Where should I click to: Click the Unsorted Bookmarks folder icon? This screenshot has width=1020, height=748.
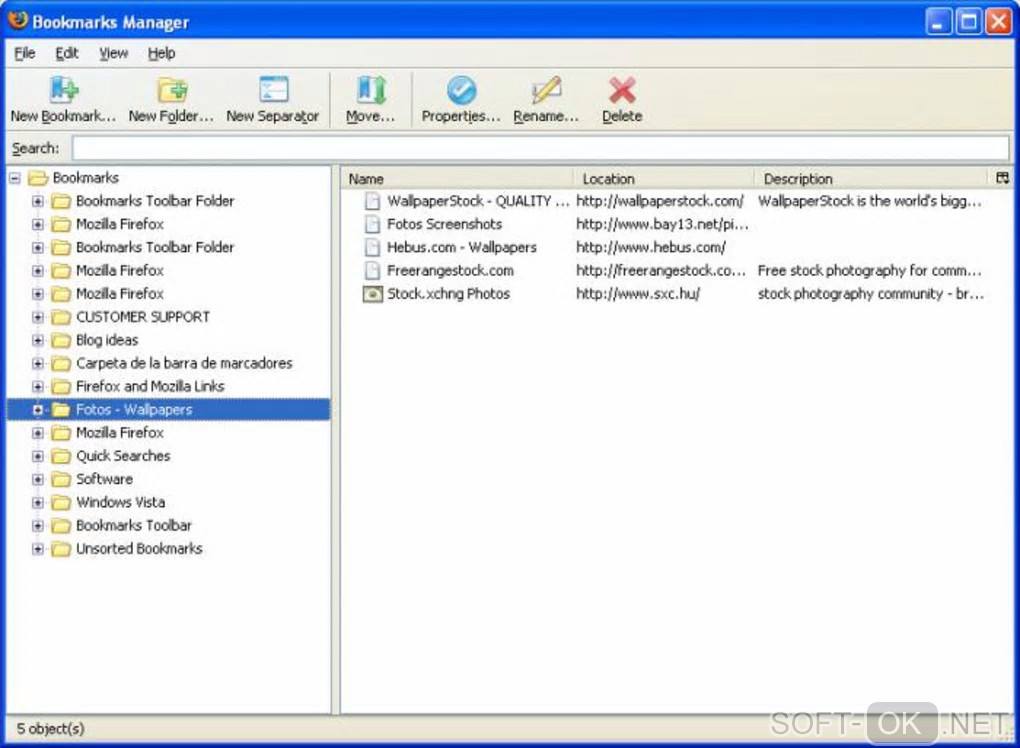click(x=61, y=549)
